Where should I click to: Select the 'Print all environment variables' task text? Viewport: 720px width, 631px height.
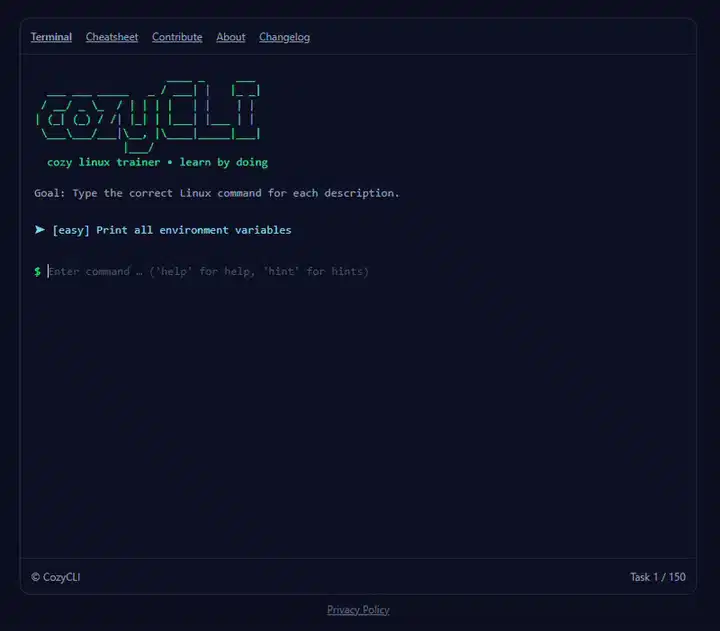(x=193, y=230)
